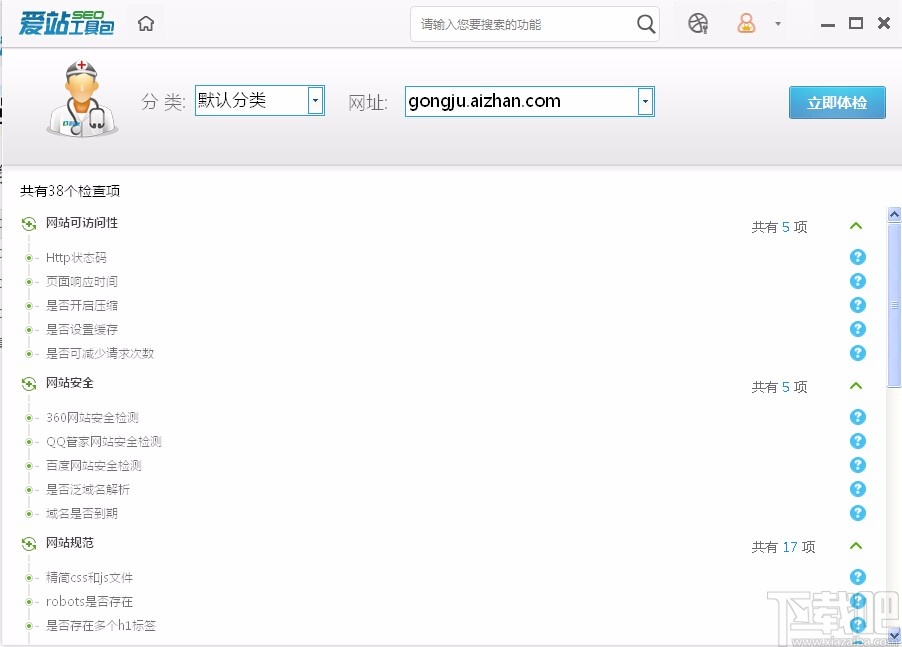Click inside the search input field

520,23
